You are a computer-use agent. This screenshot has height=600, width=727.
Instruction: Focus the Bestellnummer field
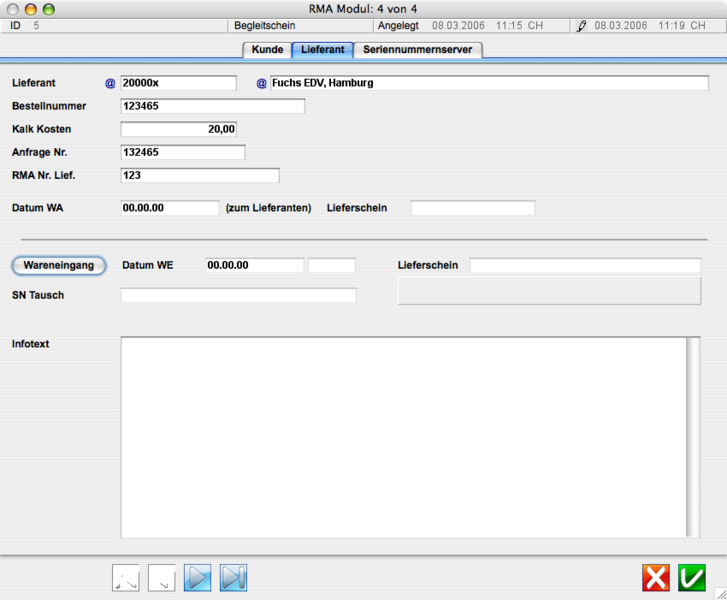coord(212,106)
